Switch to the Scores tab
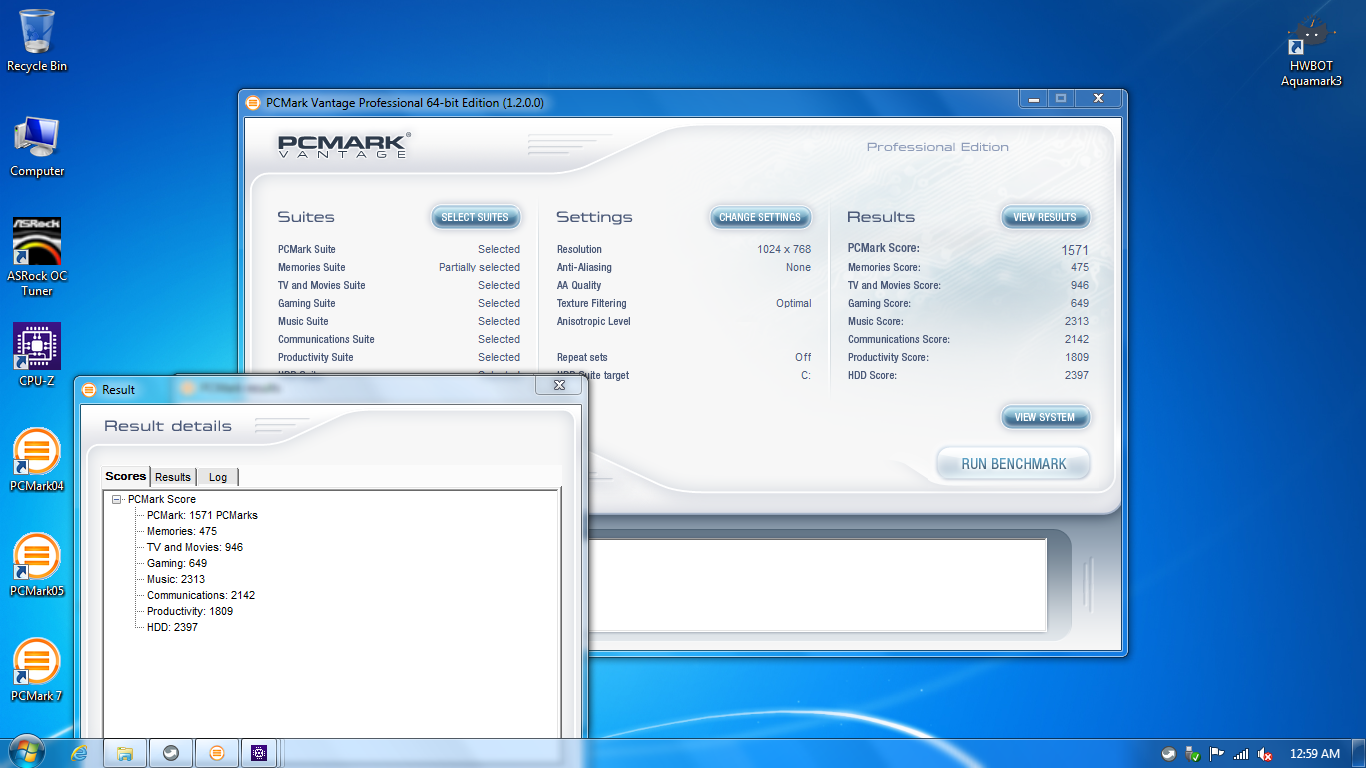This screenshot has height=768, width=1366. coord(126,476)
